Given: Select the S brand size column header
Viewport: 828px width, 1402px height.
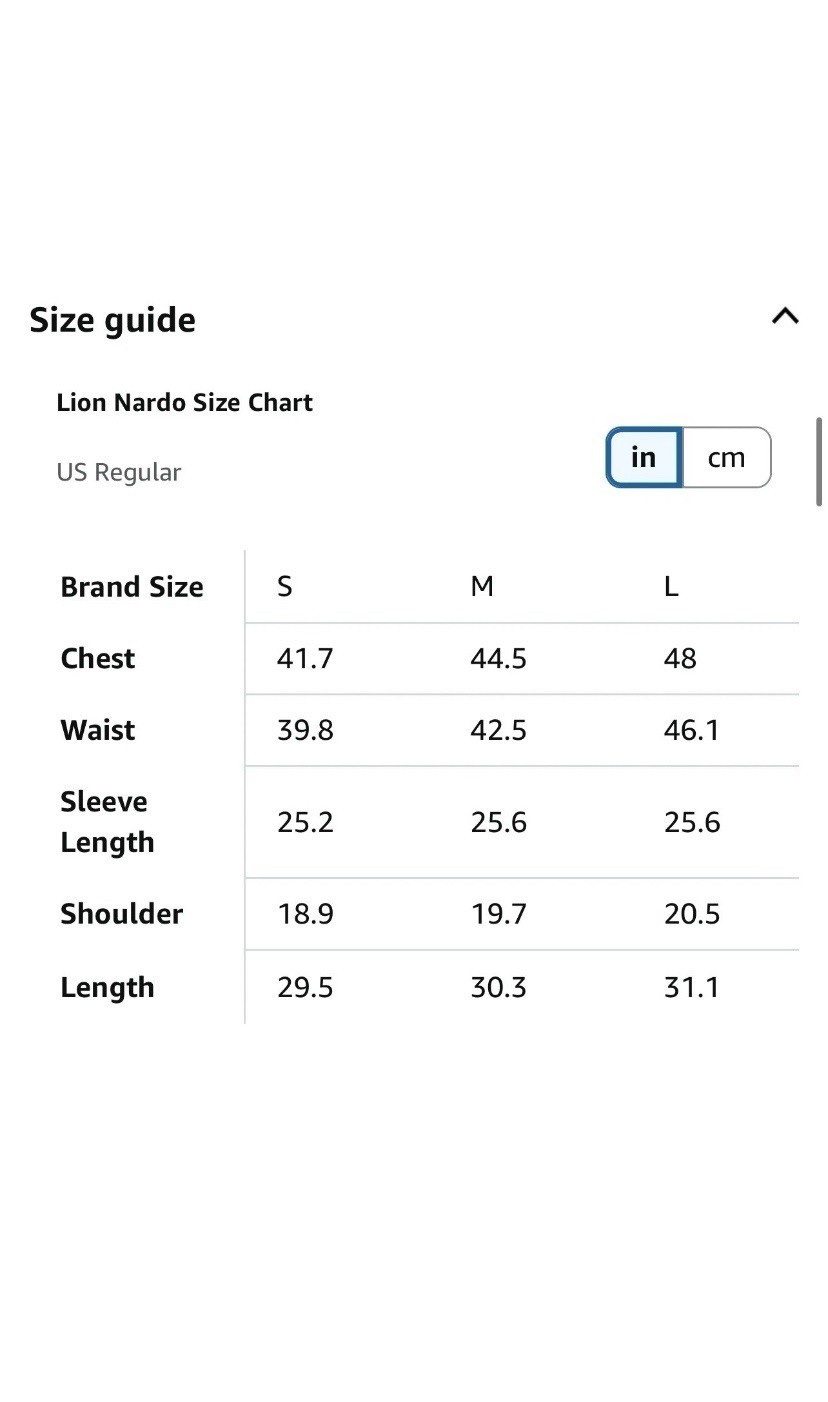Looking at the screenshot, I should (285, 587).
